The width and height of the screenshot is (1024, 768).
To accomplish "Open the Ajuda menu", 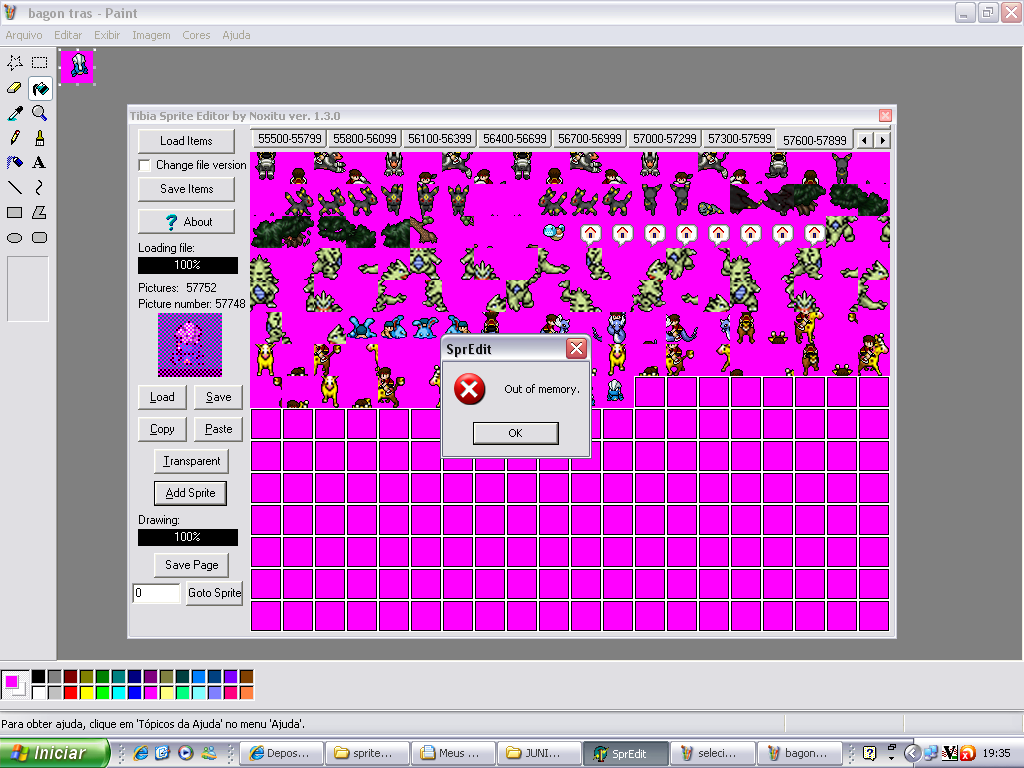I will coord(236,35).
